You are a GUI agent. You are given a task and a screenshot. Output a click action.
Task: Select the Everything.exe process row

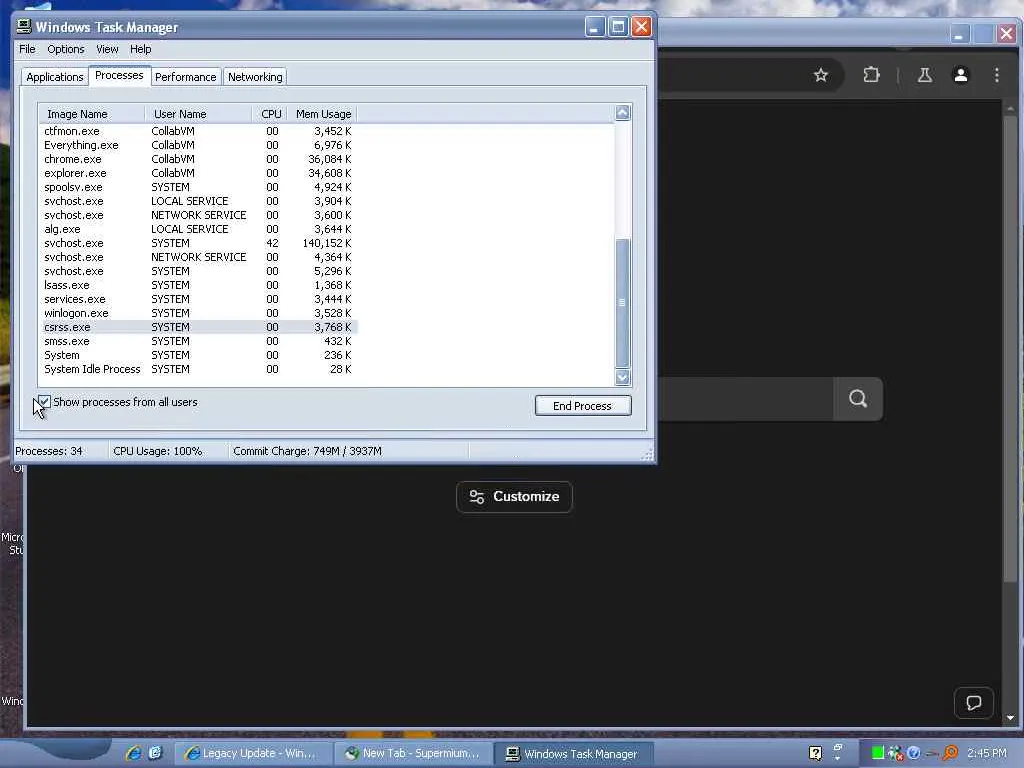198,145
